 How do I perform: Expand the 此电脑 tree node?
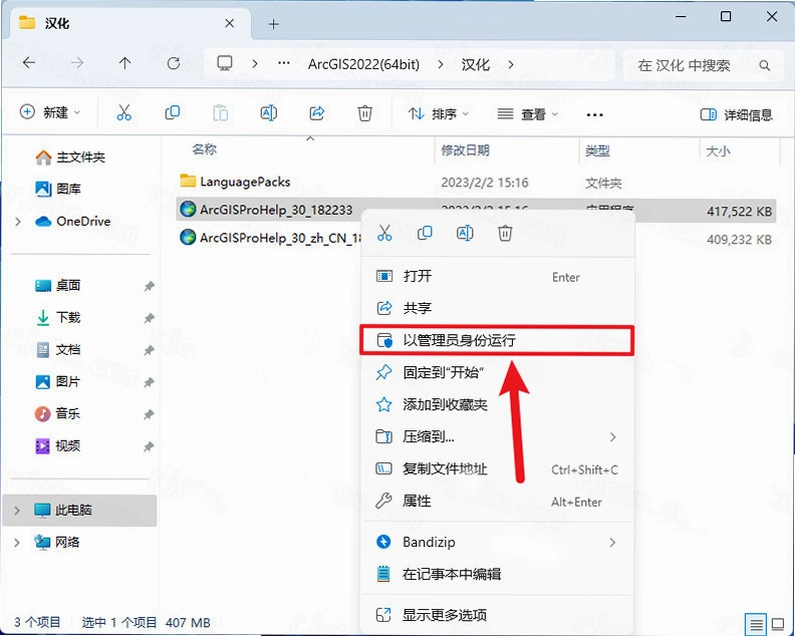pos(17,510)
